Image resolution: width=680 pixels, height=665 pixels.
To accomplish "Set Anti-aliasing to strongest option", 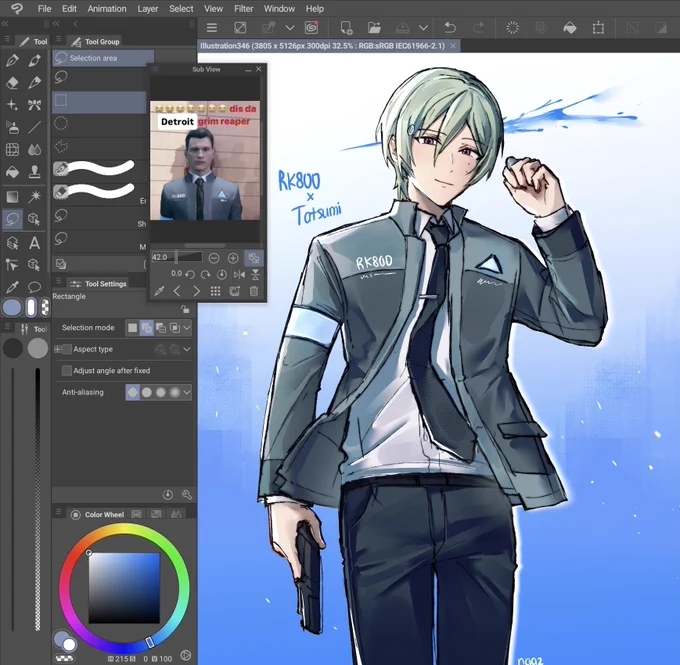I will pos(175,392).
